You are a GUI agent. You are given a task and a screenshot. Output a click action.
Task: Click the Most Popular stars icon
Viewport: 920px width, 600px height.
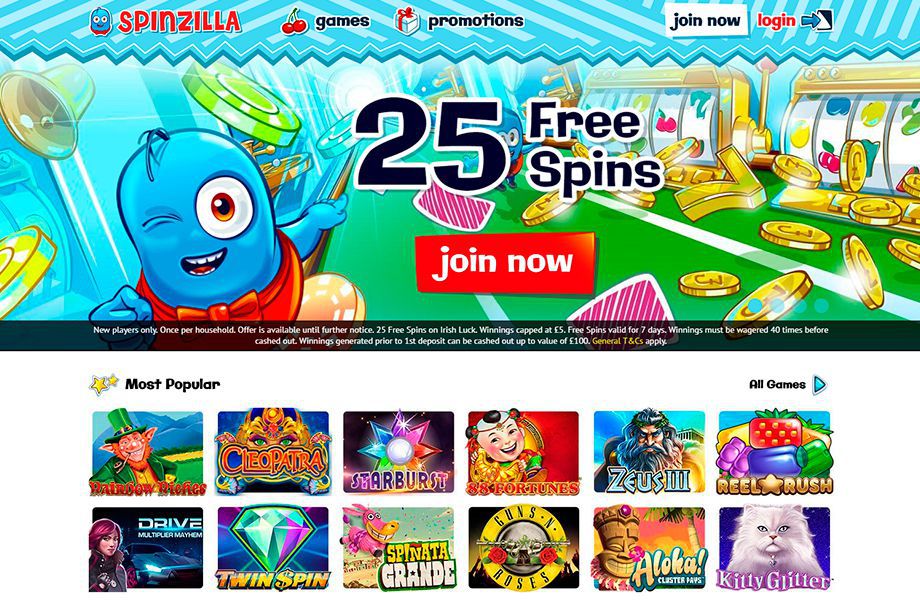[x=103, y=385]
